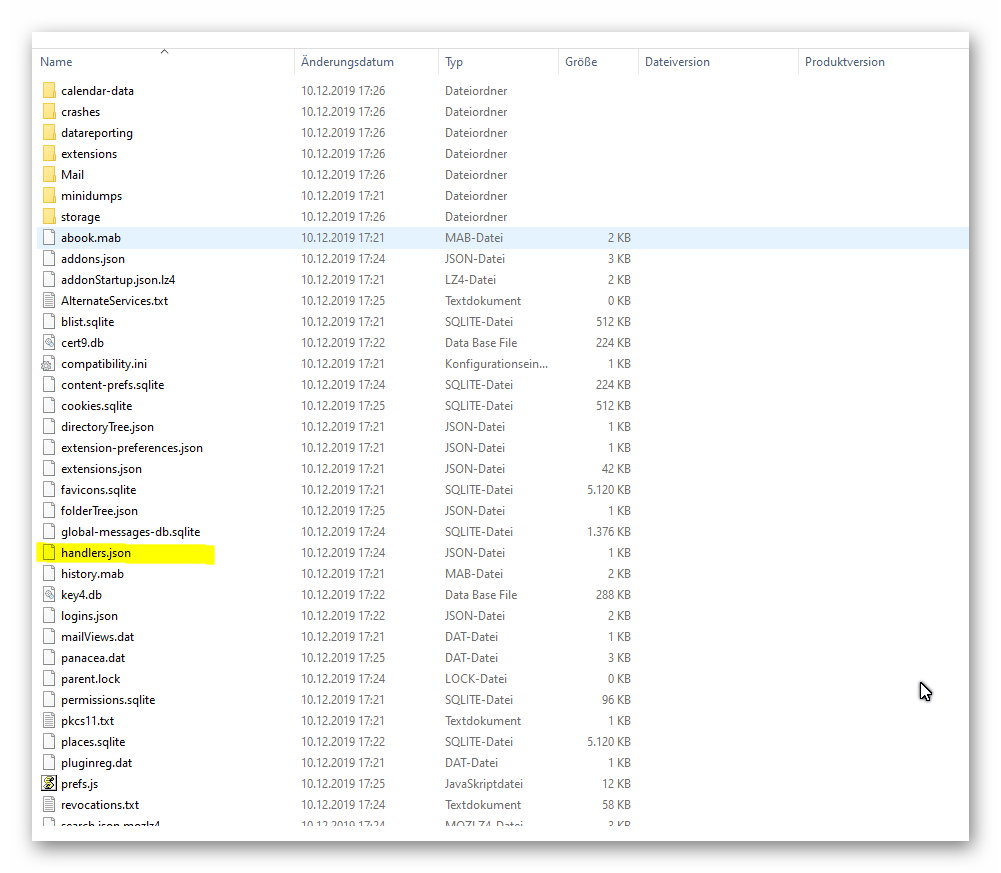Click the prefs.js script file icon
This screenshot has width=1001, height=873.
(49, 783)
